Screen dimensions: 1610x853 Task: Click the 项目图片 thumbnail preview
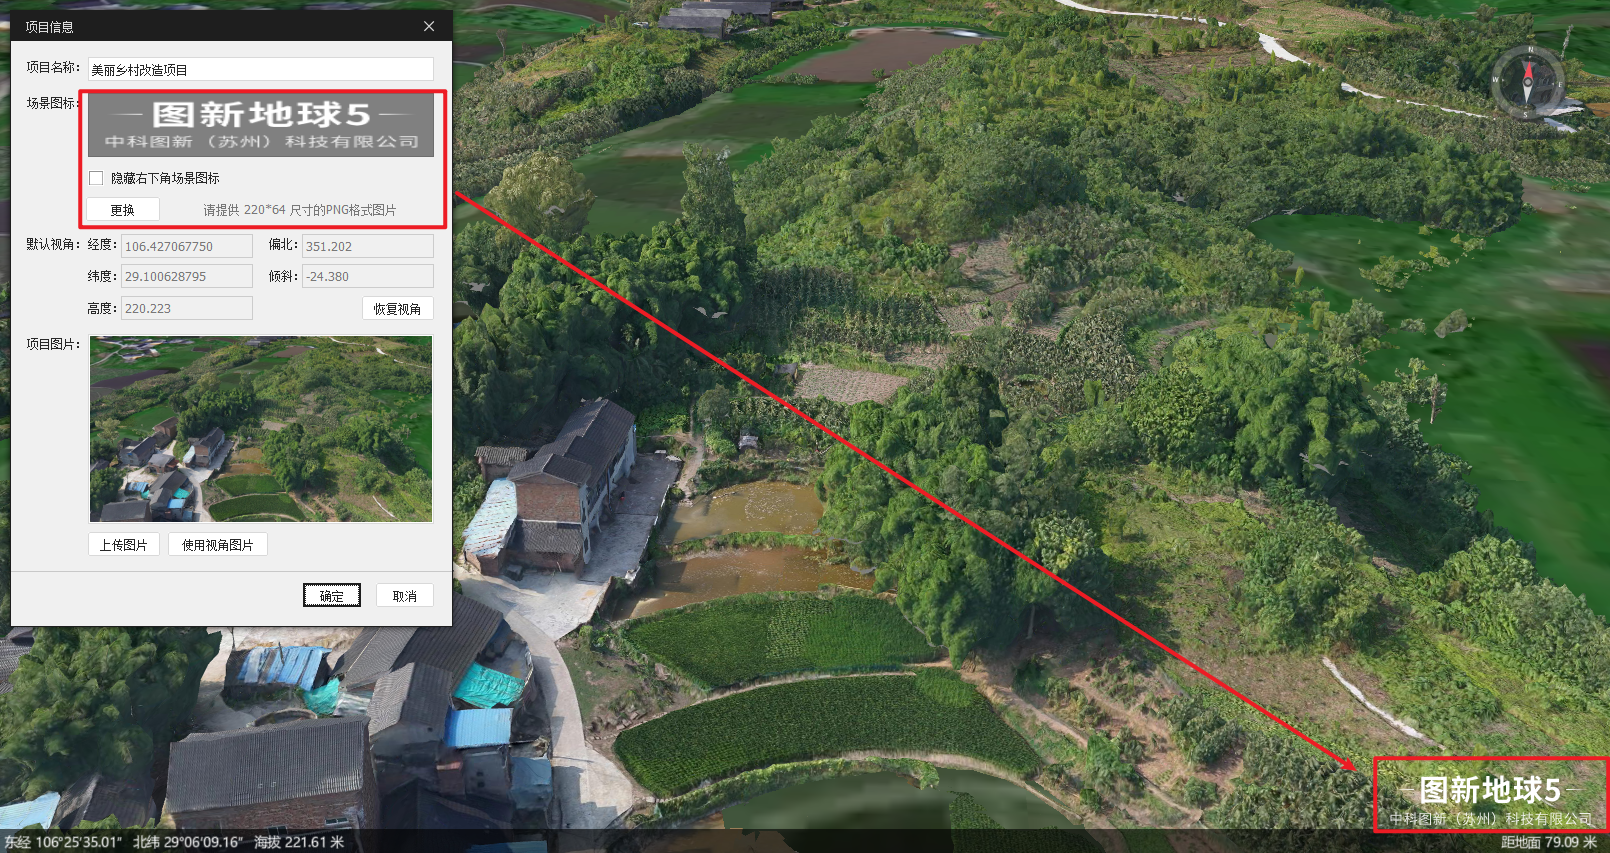click(261, 429)
